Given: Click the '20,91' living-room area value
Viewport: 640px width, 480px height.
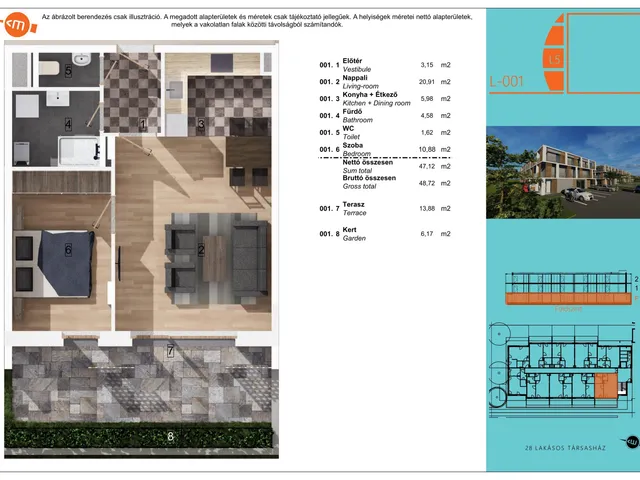Looking at the screenshot, I should (x=427, y=82).
